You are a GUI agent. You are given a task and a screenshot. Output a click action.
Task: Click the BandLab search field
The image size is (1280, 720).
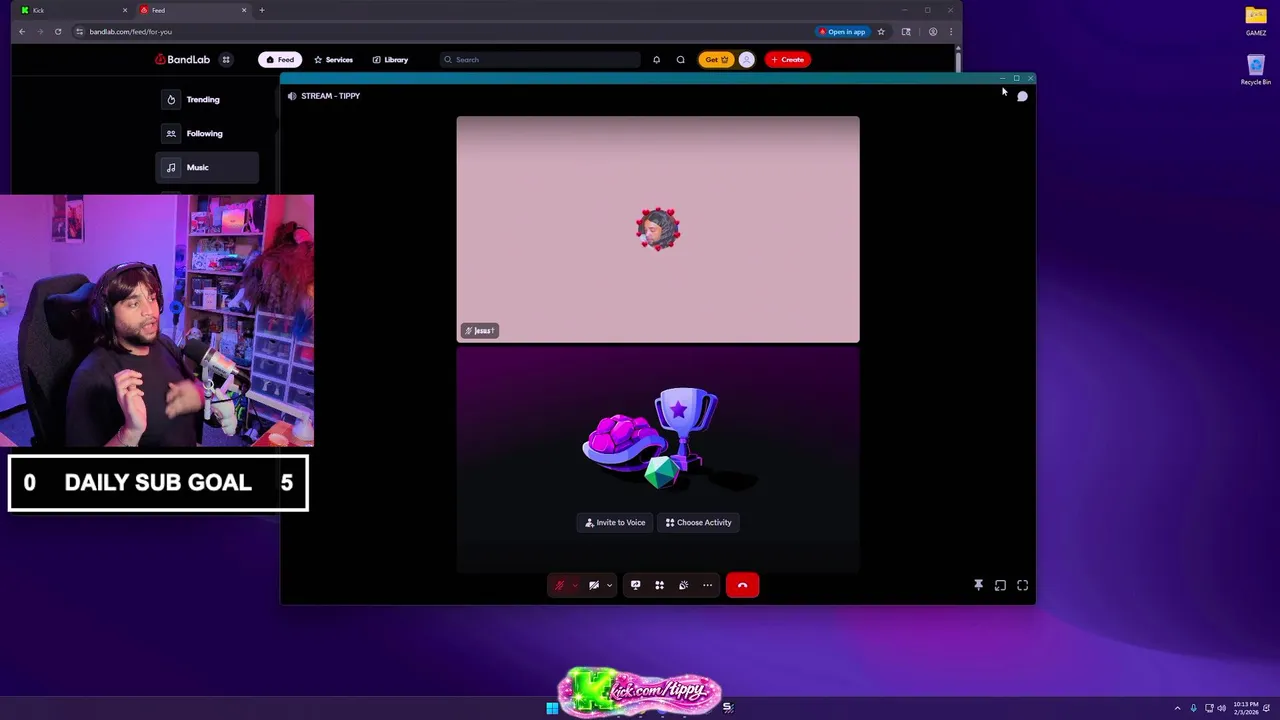pos(540,59)
